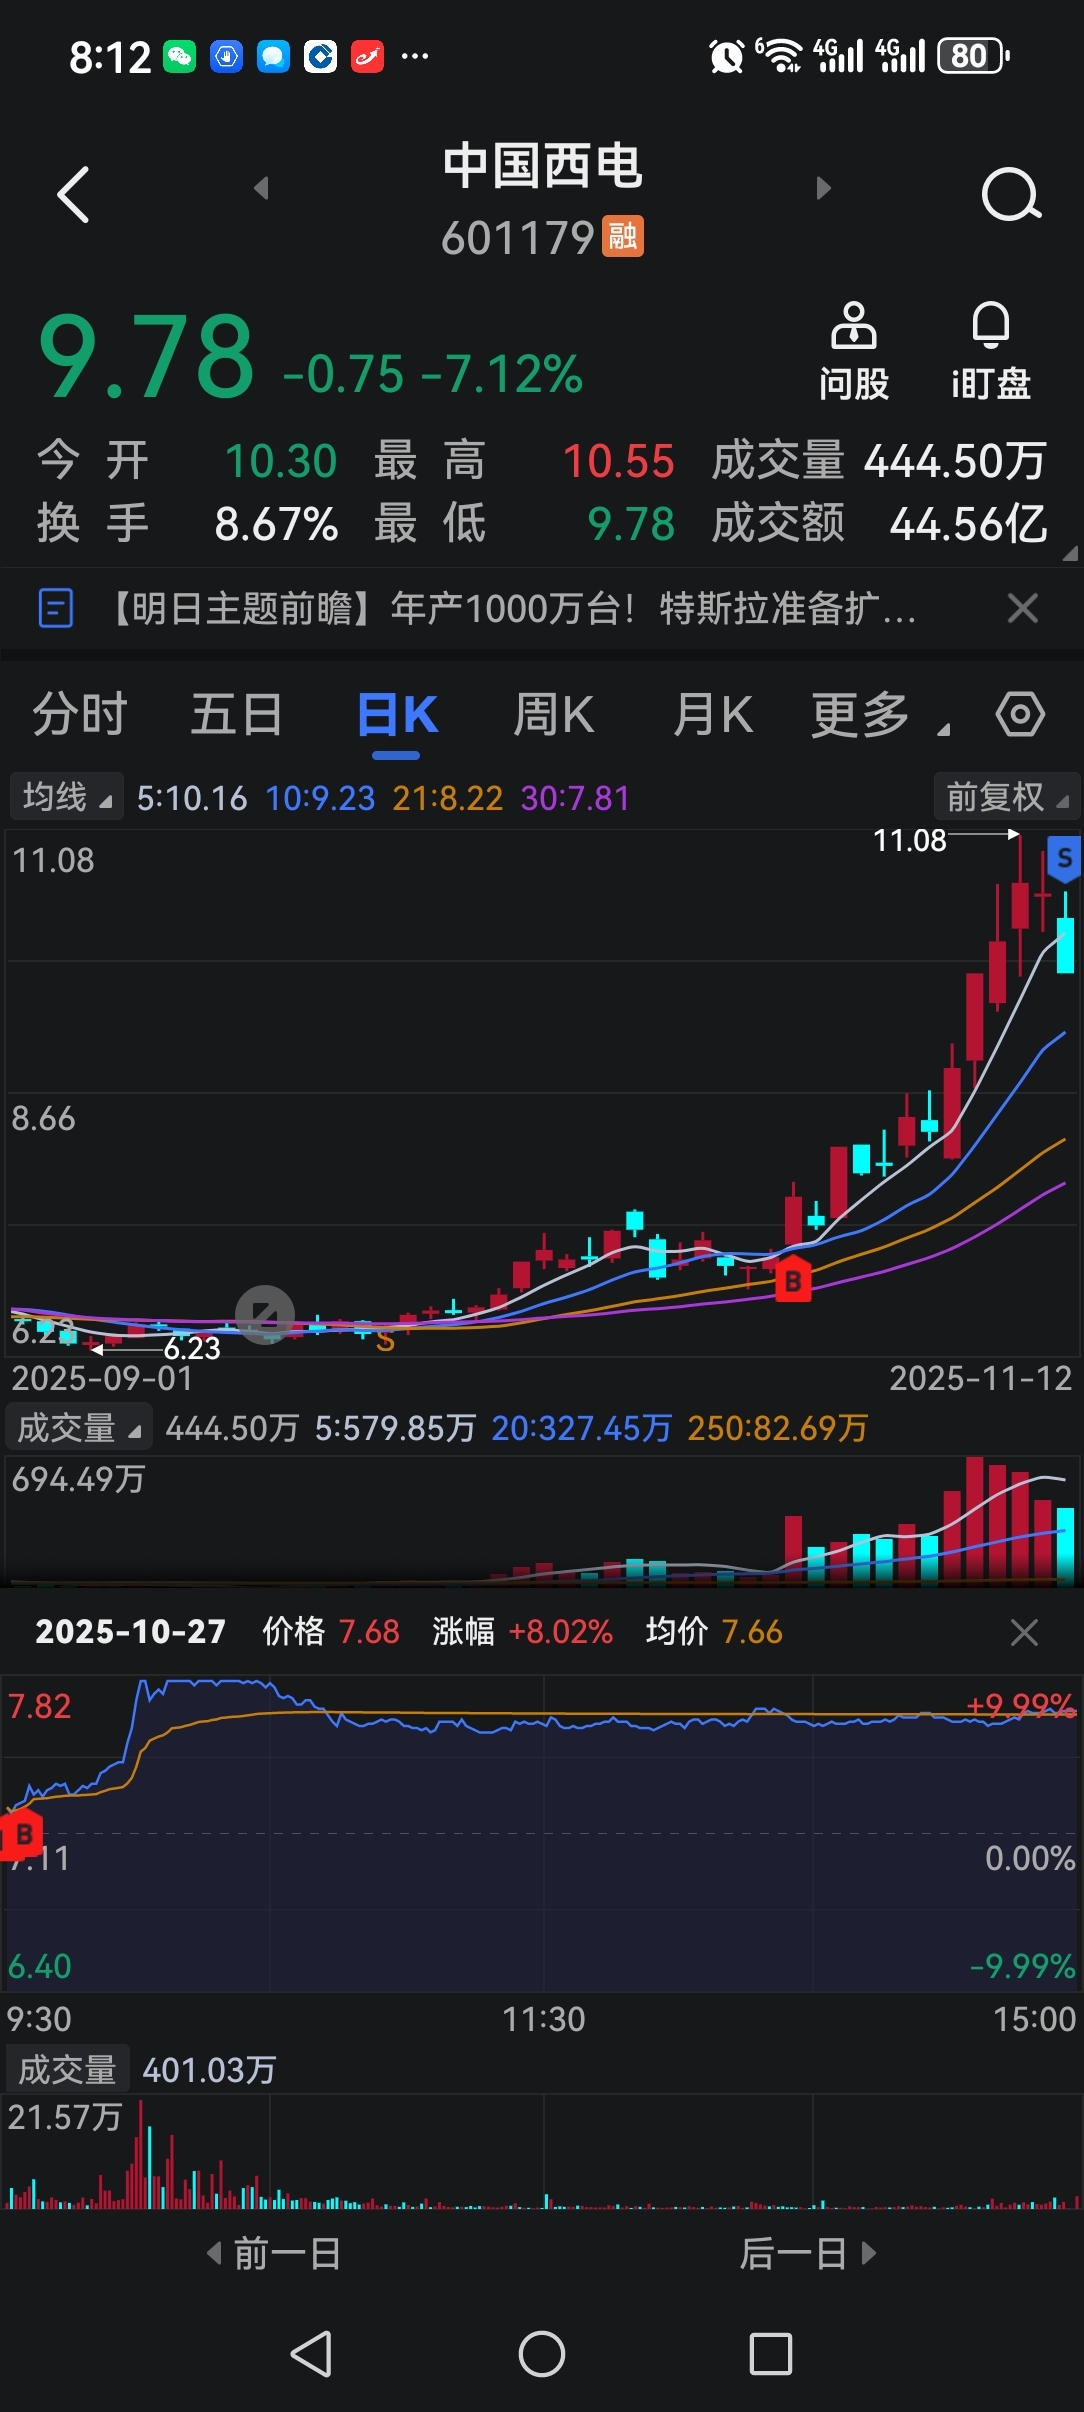Viewport: 1084px width, 2412px height.
Task: Tap the volume average 250:82.69万
Action: (777, 1428)
